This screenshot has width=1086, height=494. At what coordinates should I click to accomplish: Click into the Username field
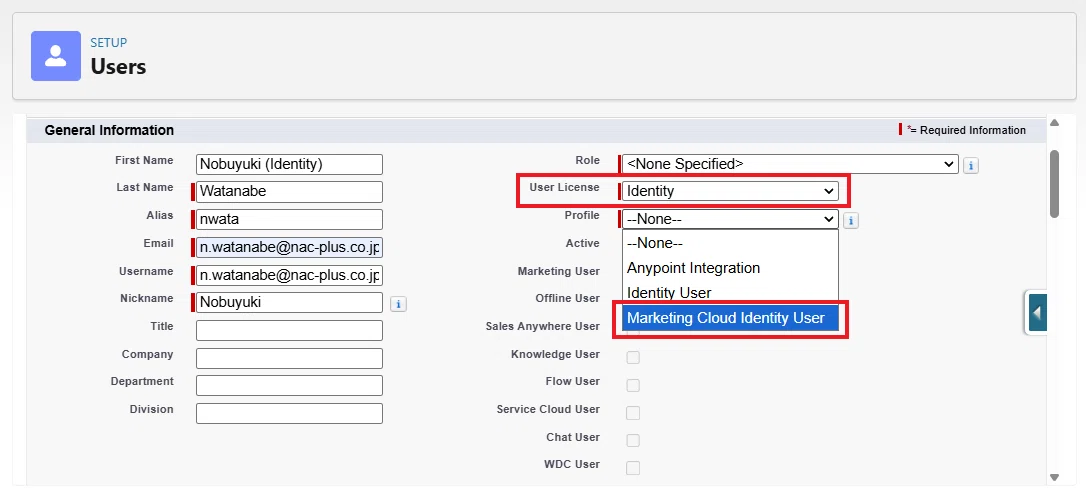(290, 275)
